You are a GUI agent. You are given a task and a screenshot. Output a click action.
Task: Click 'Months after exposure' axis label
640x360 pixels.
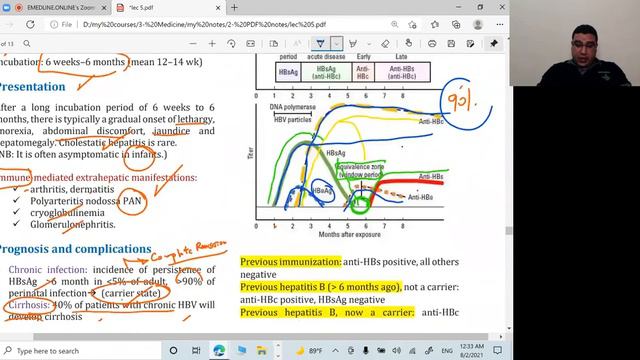click(x=349, y=235)
